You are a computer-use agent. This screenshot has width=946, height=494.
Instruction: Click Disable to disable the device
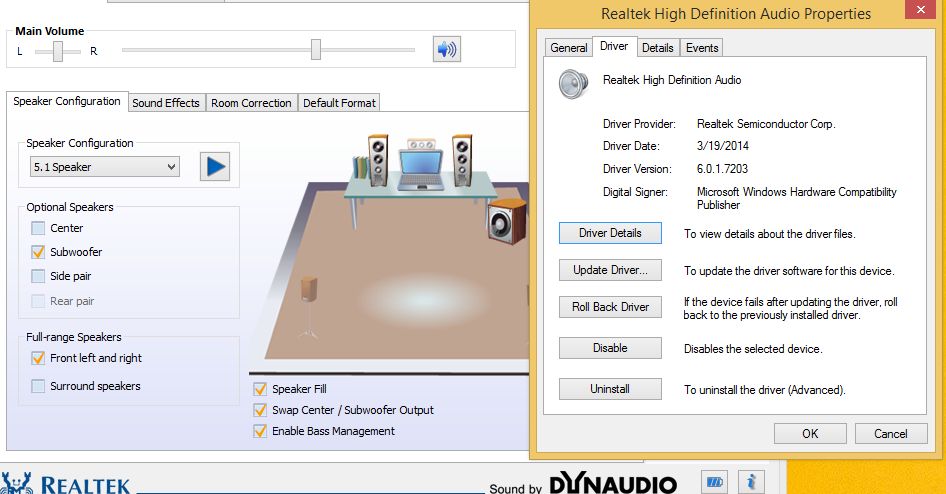pos(610,348)
